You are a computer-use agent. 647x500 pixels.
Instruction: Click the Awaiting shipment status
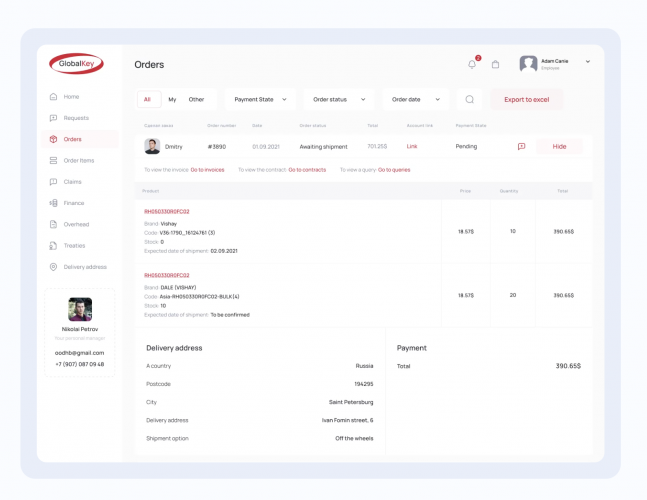(x=324, y=146)
